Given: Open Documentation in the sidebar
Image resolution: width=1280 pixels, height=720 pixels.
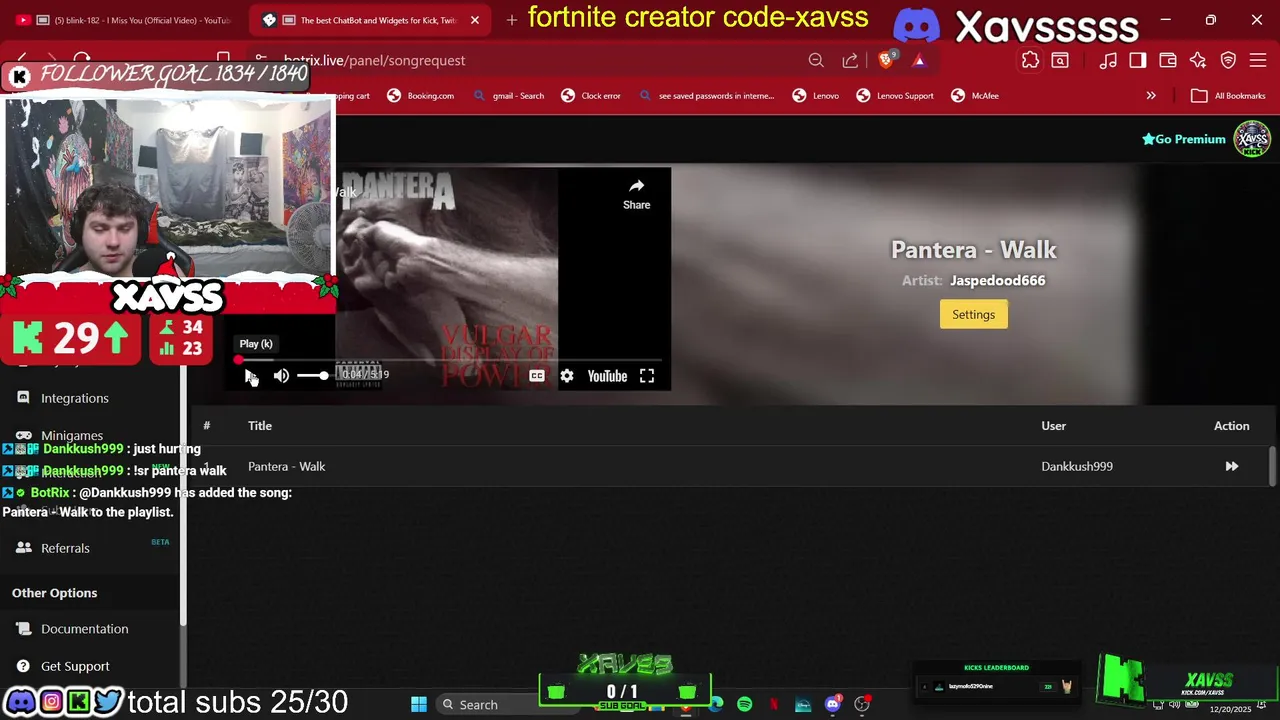Looking at the screenshot, I should coord(84,629).
